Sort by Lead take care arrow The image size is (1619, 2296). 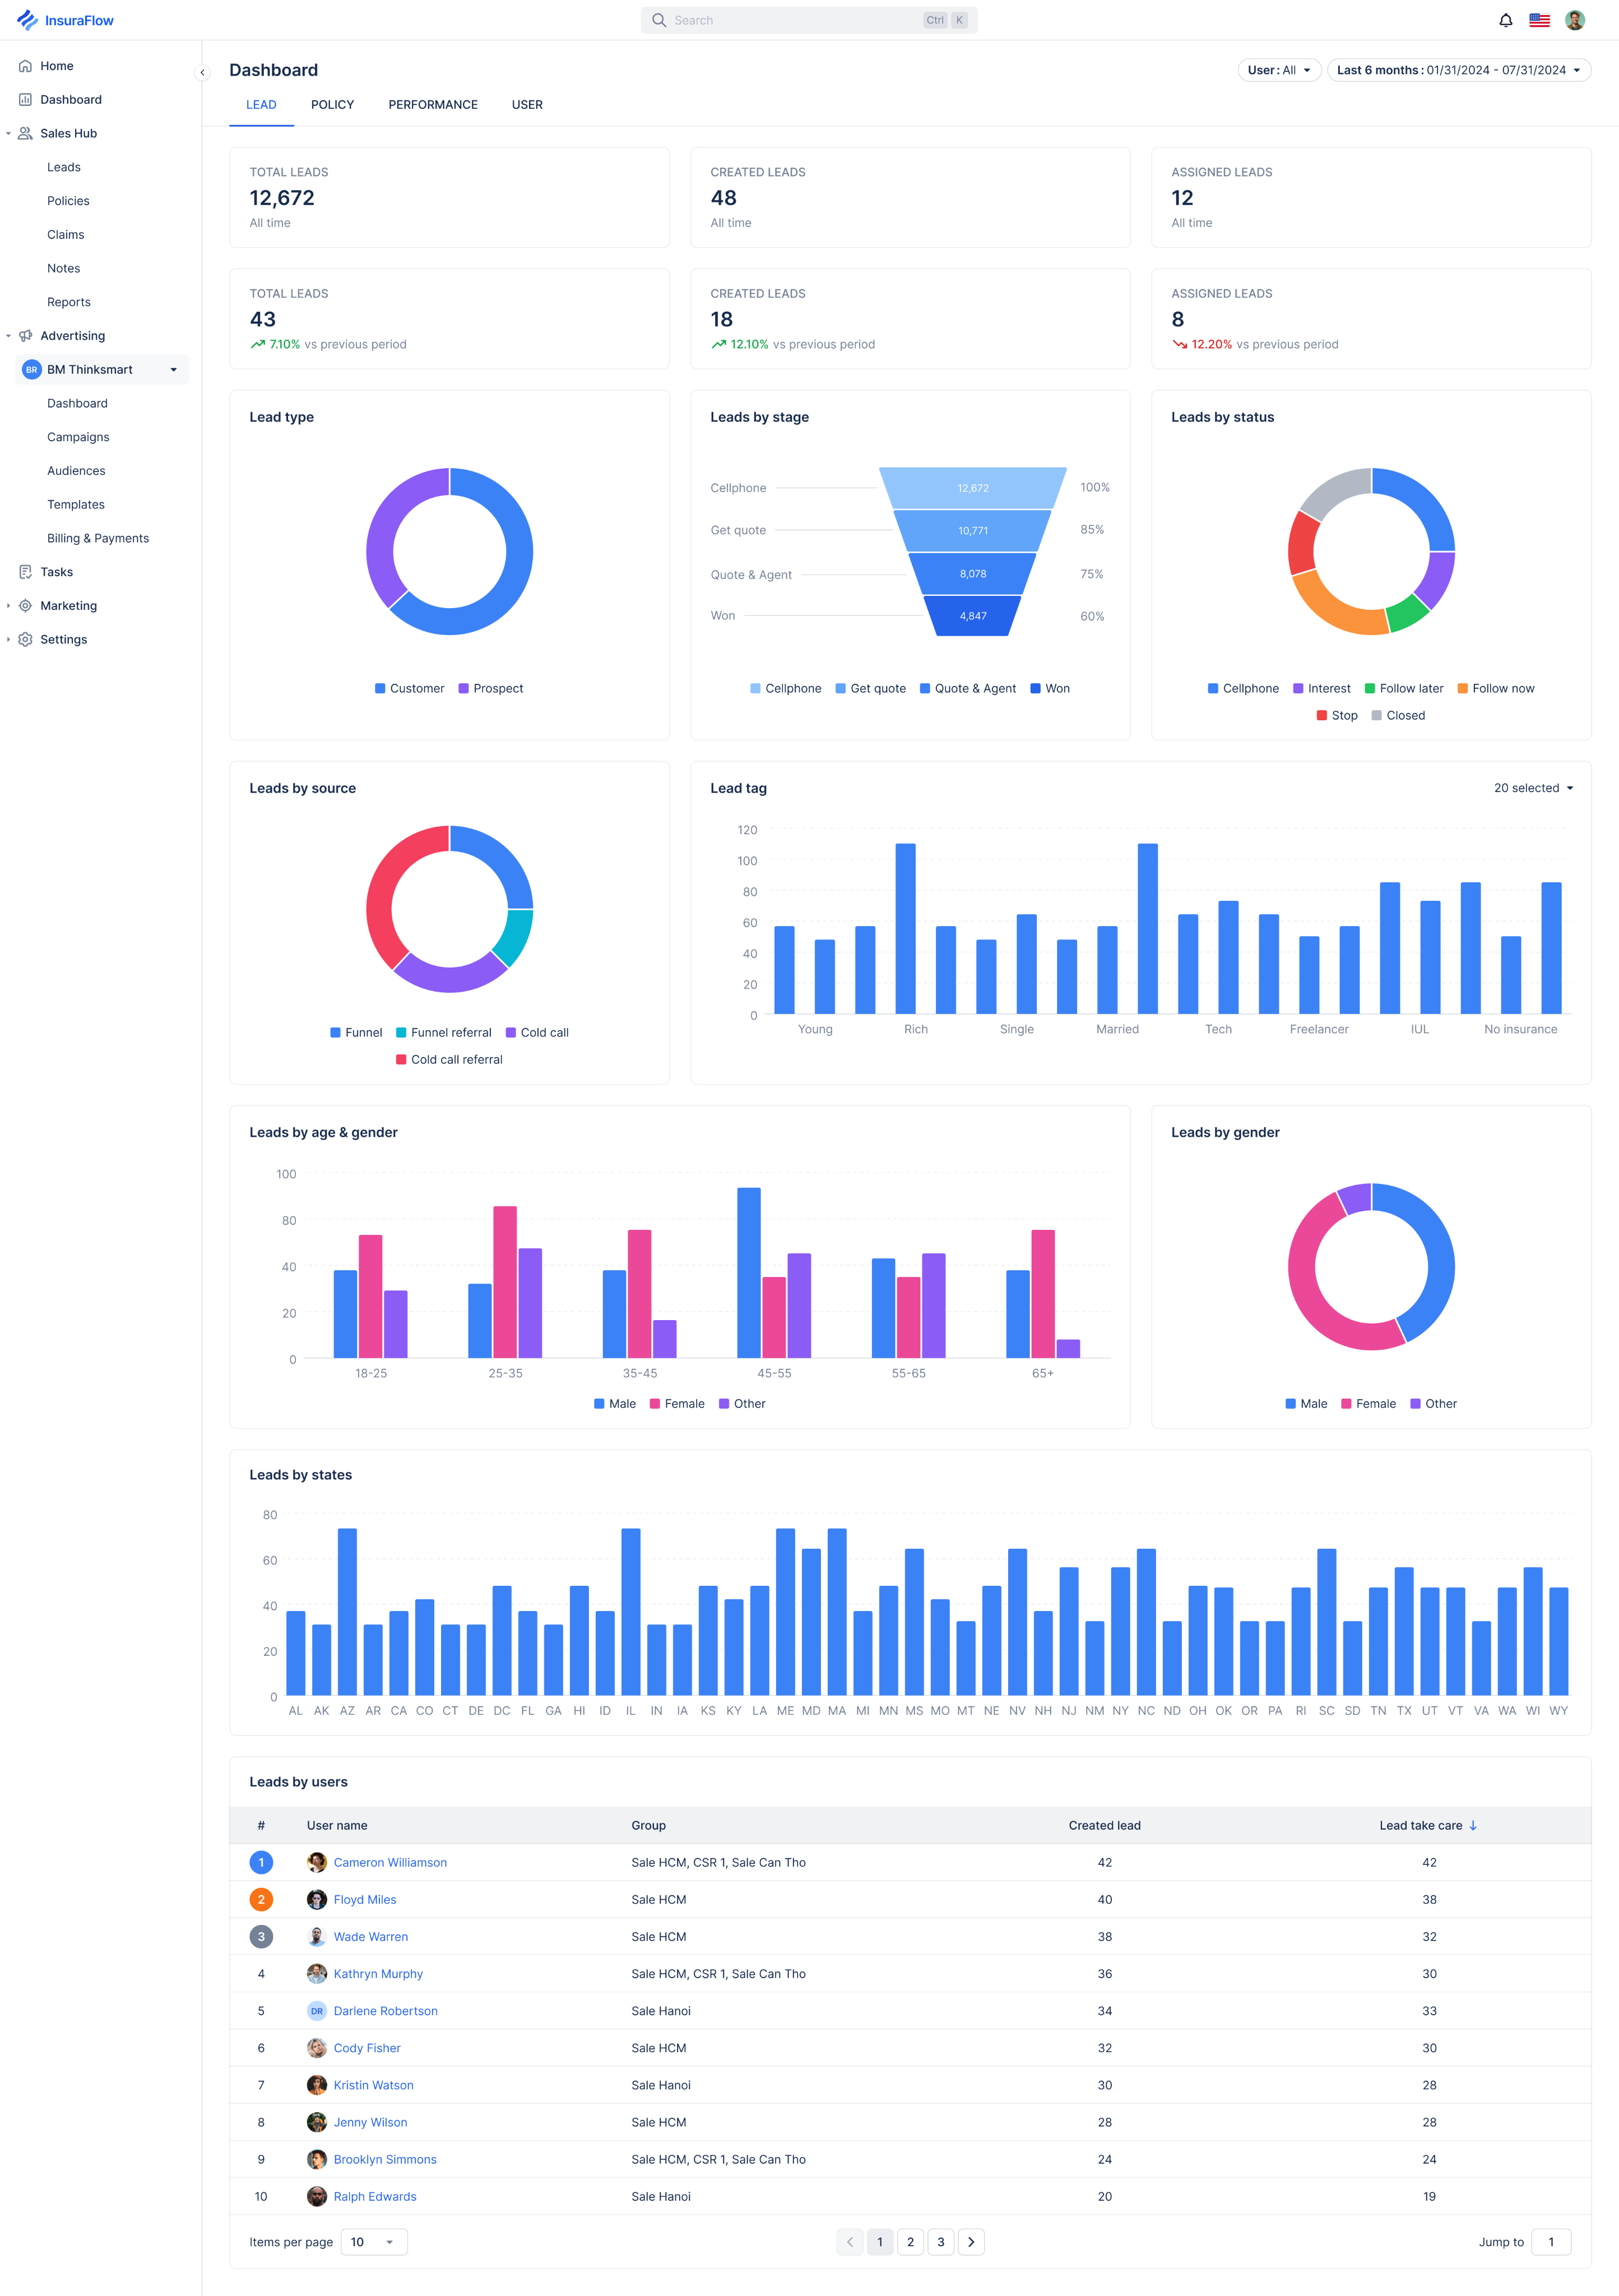(x=1473, y=1825)
